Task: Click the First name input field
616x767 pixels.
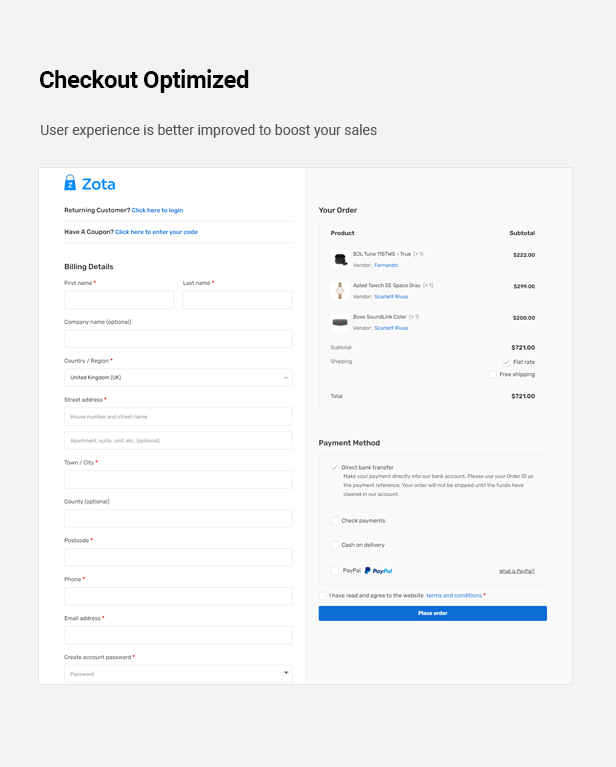Action: 119,300
